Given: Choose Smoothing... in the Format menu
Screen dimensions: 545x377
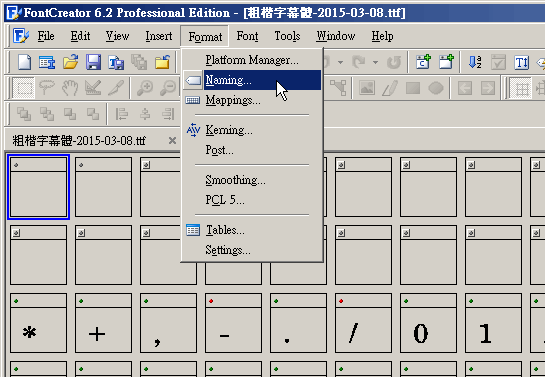Looking at the screenshot, I should (x=252, y=180).
